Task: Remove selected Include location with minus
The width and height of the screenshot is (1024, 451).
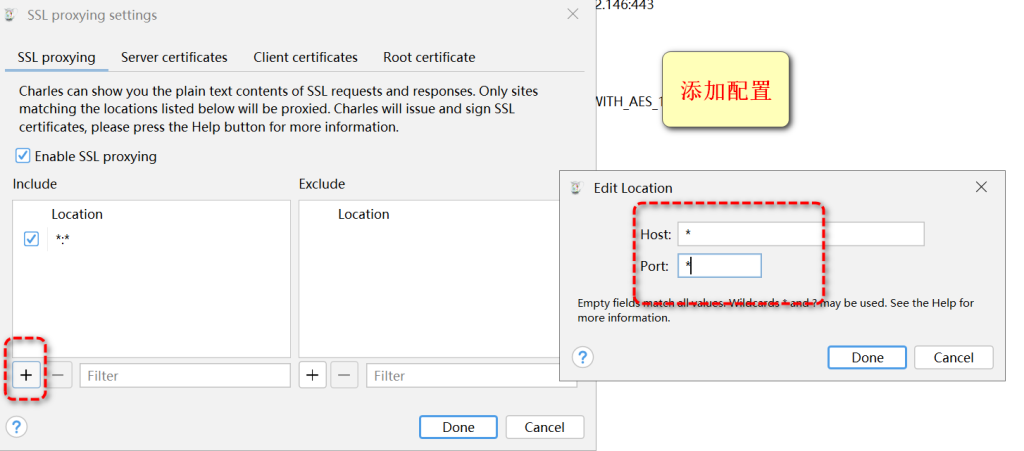Action: 59,375
